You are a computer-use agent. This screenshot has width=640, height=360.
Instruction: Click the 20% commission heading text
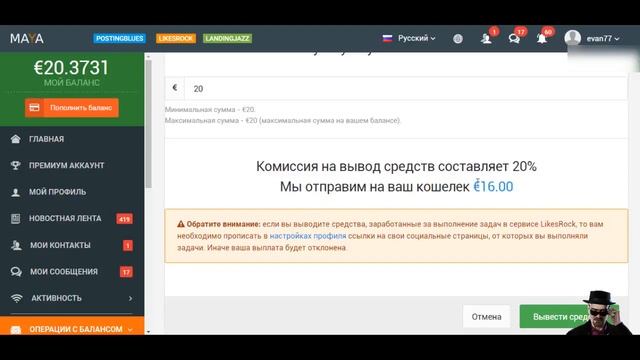pyautogui.click(x=396, y=167)
